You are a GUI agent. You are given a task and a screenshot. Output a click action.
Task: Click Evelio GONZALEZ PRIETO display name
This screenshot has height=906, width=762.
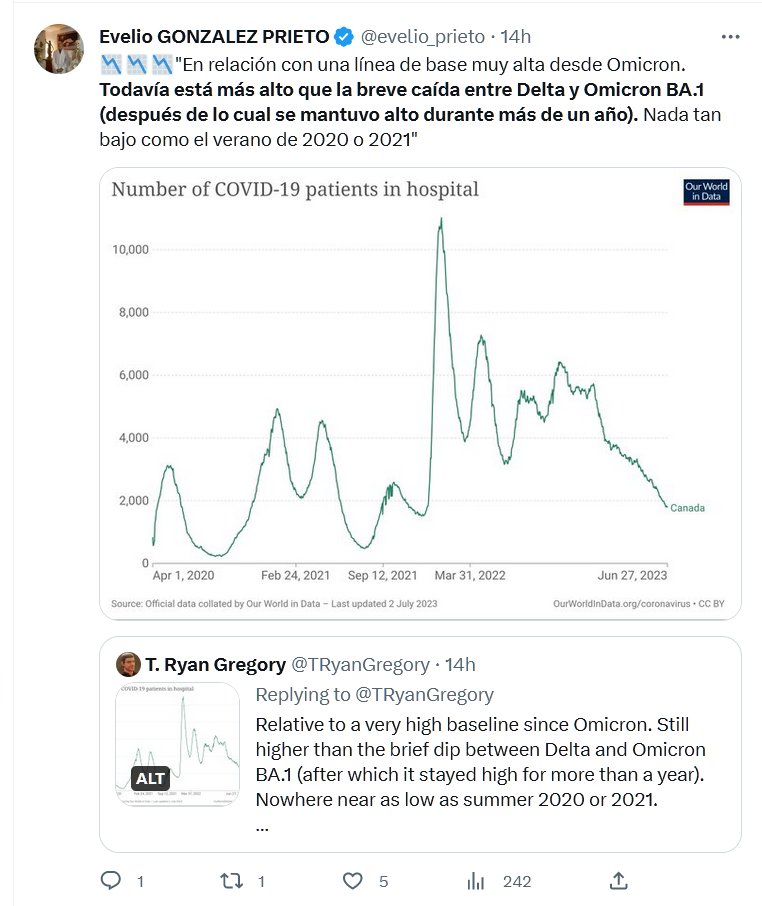(x=214, y=38)
